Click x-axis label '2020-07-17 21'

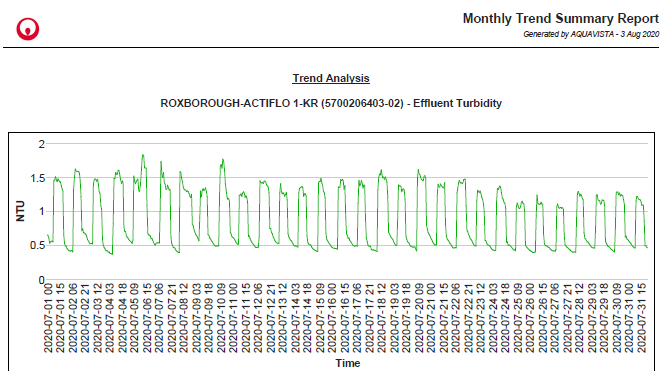coord(370,318)
